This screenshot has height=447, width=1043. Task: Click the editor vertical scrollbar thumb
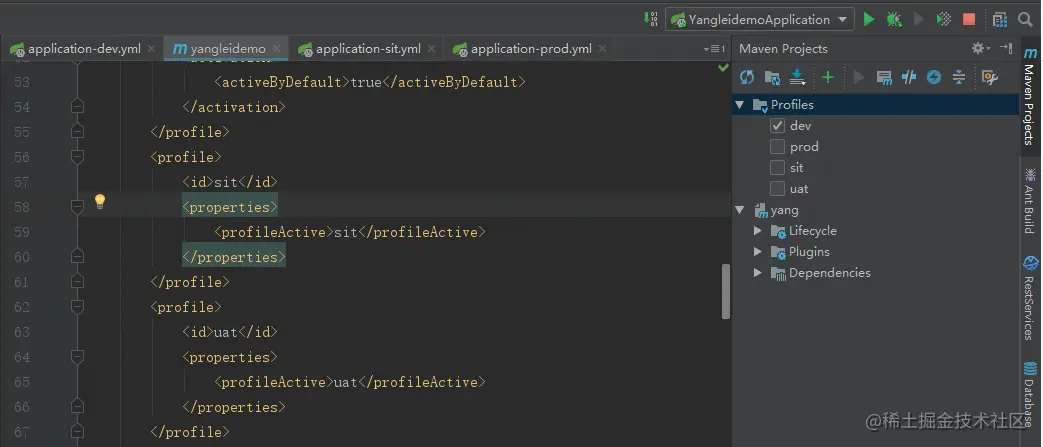point(726,291)
